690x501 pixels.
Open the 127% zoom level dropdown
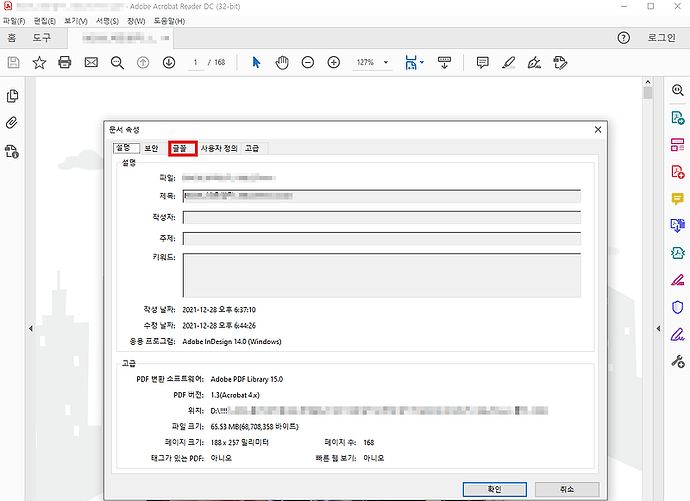click(372, 62)
